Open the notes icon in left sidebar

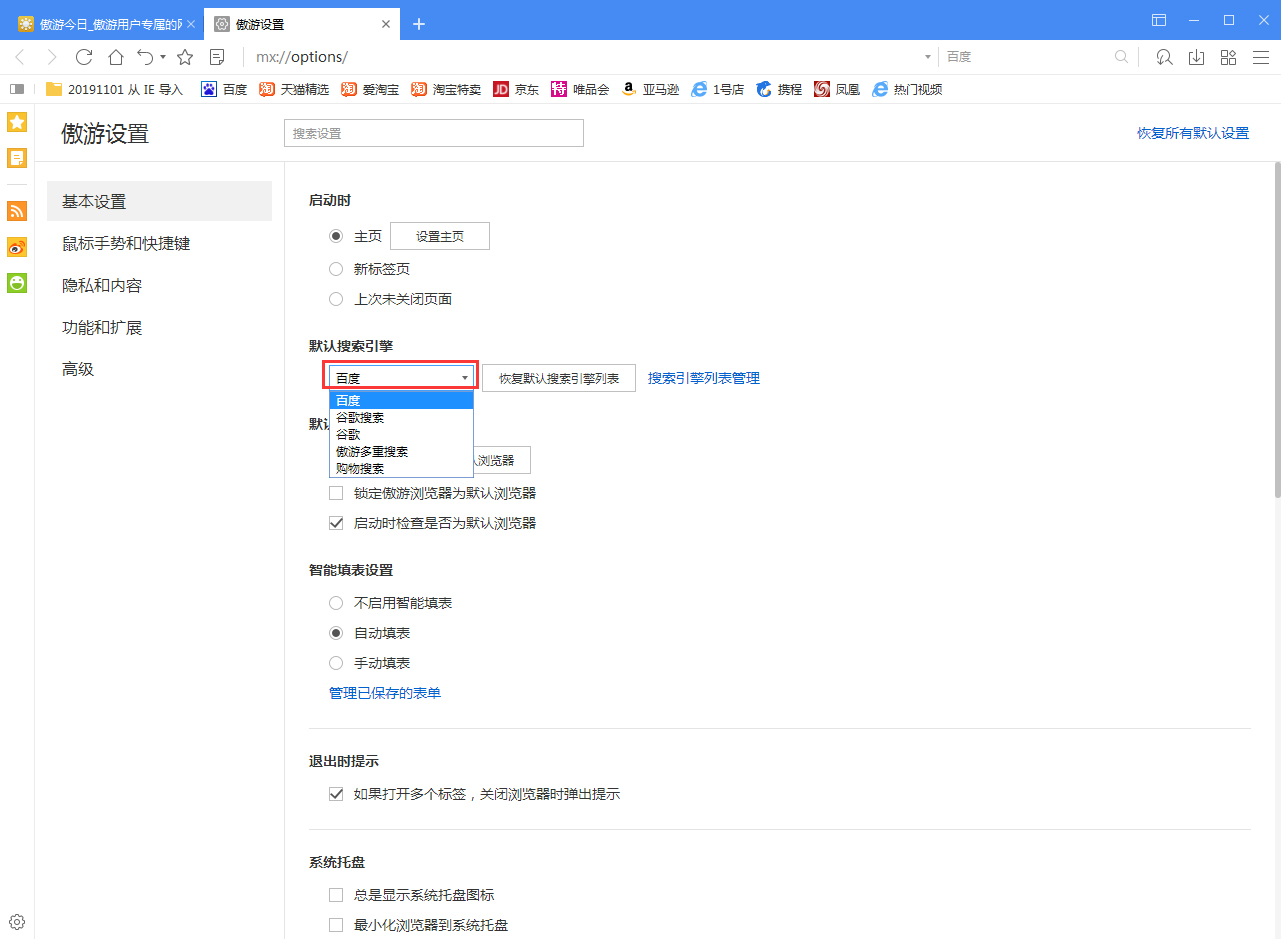pos(17,158)
